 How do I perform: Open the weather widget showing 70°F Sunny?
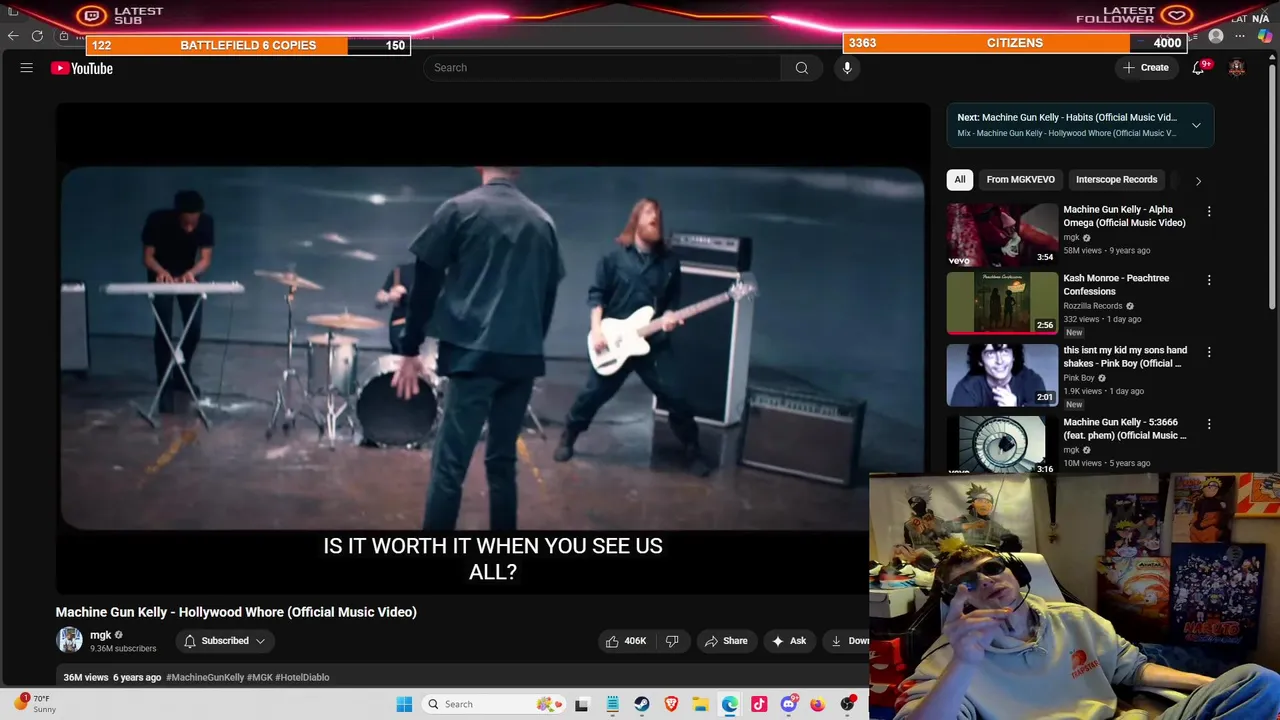tap(36, 704)
